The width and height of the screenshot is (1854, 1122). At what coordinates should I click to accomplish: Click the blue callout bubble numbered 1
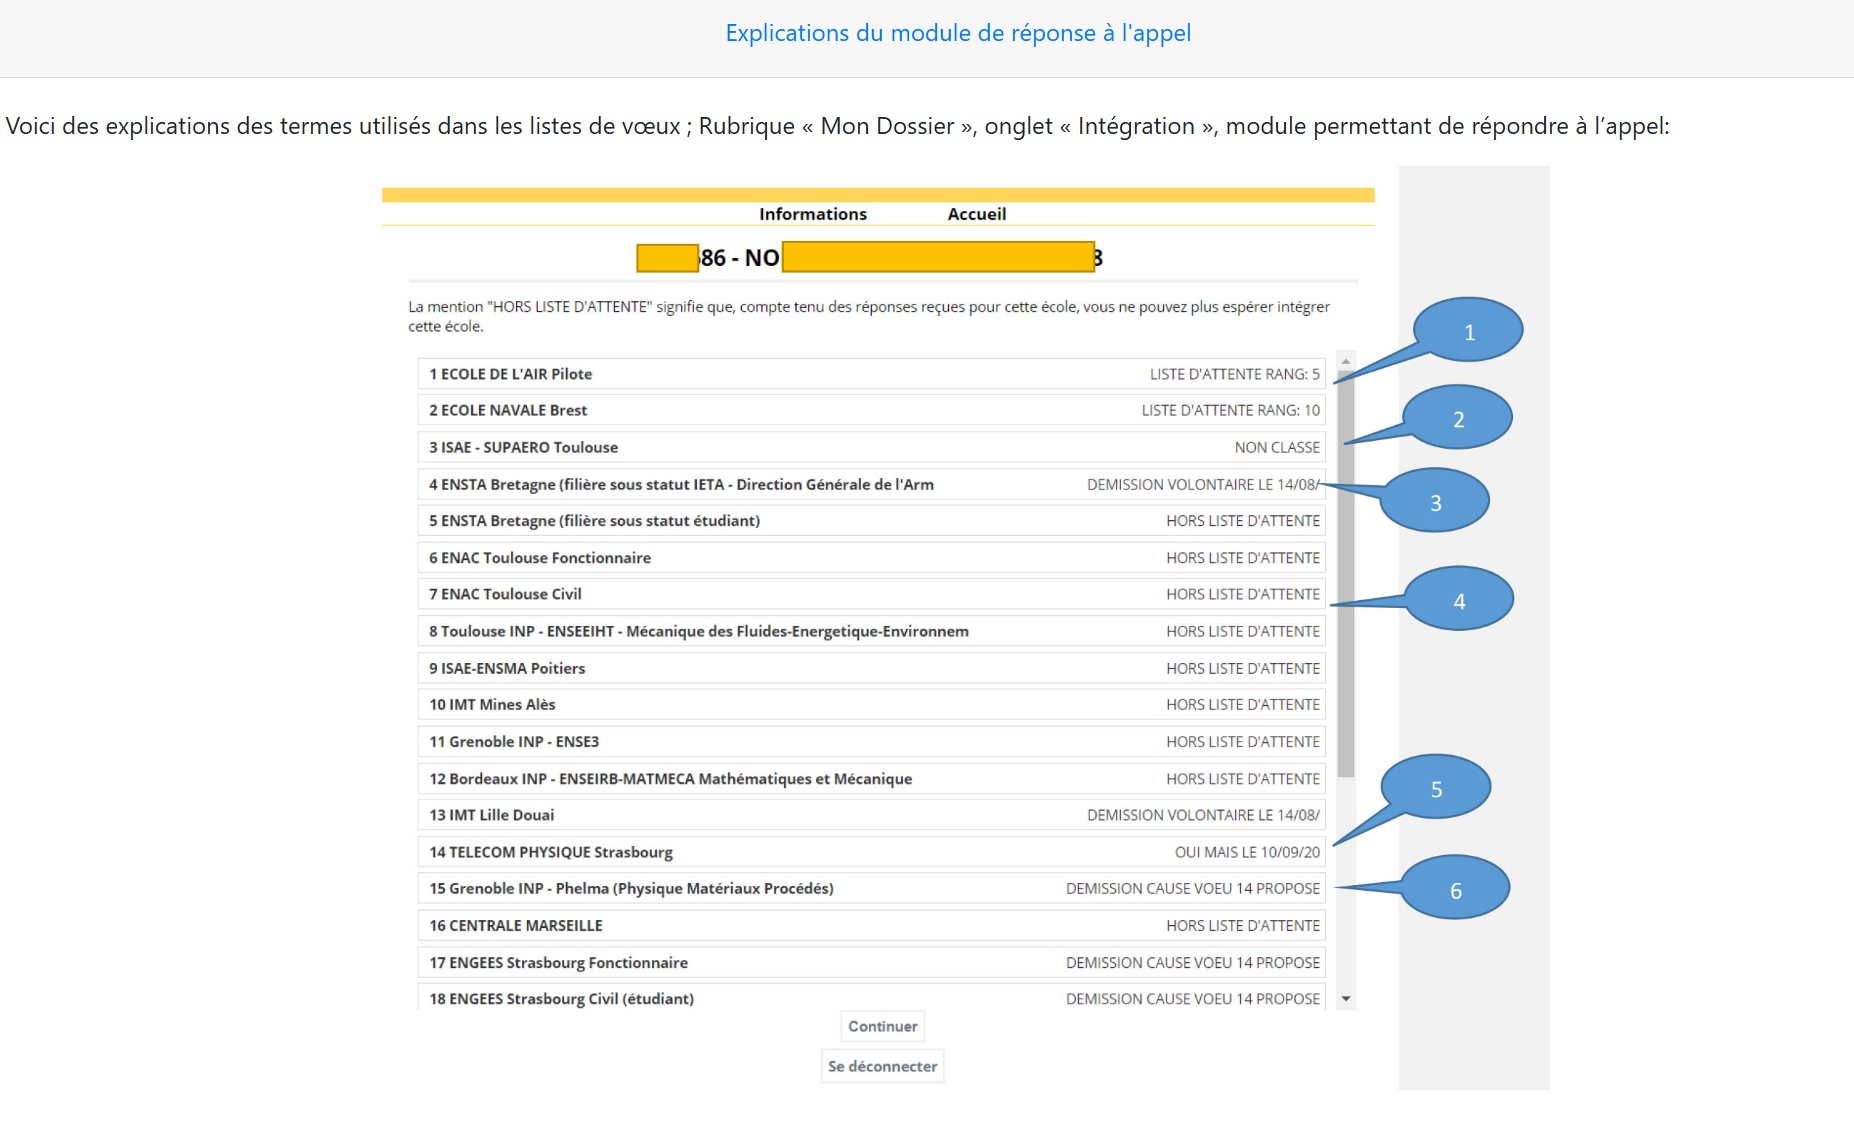[x=1467, y=331]
